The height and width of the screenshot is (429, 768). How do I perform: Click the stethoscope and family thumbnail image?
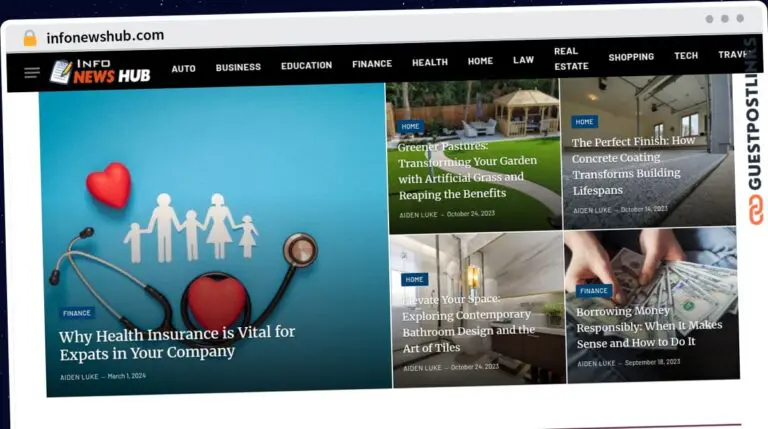coord(216,240)
